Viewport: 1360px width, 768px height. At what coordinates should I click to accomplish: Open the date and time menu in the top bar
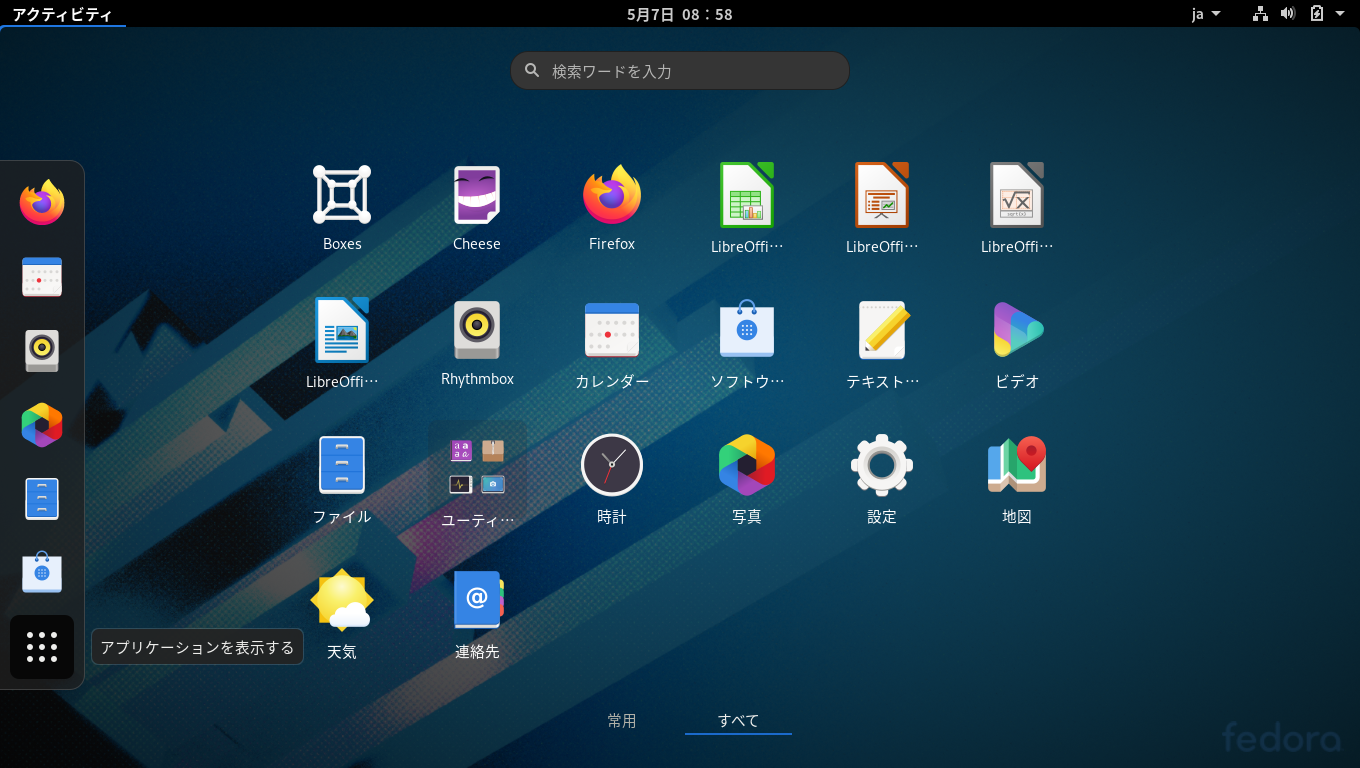pos(680,14)
